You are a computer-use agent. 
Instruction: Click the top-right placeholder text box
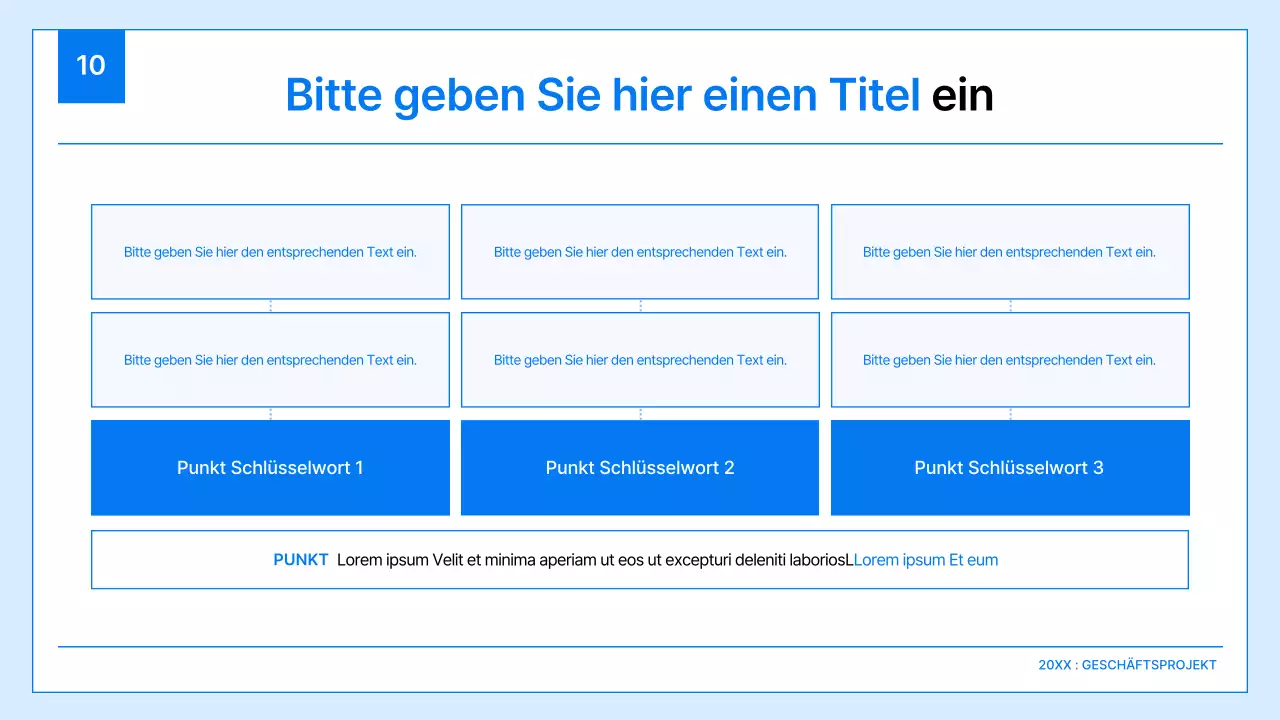(x=1010, y=252)
